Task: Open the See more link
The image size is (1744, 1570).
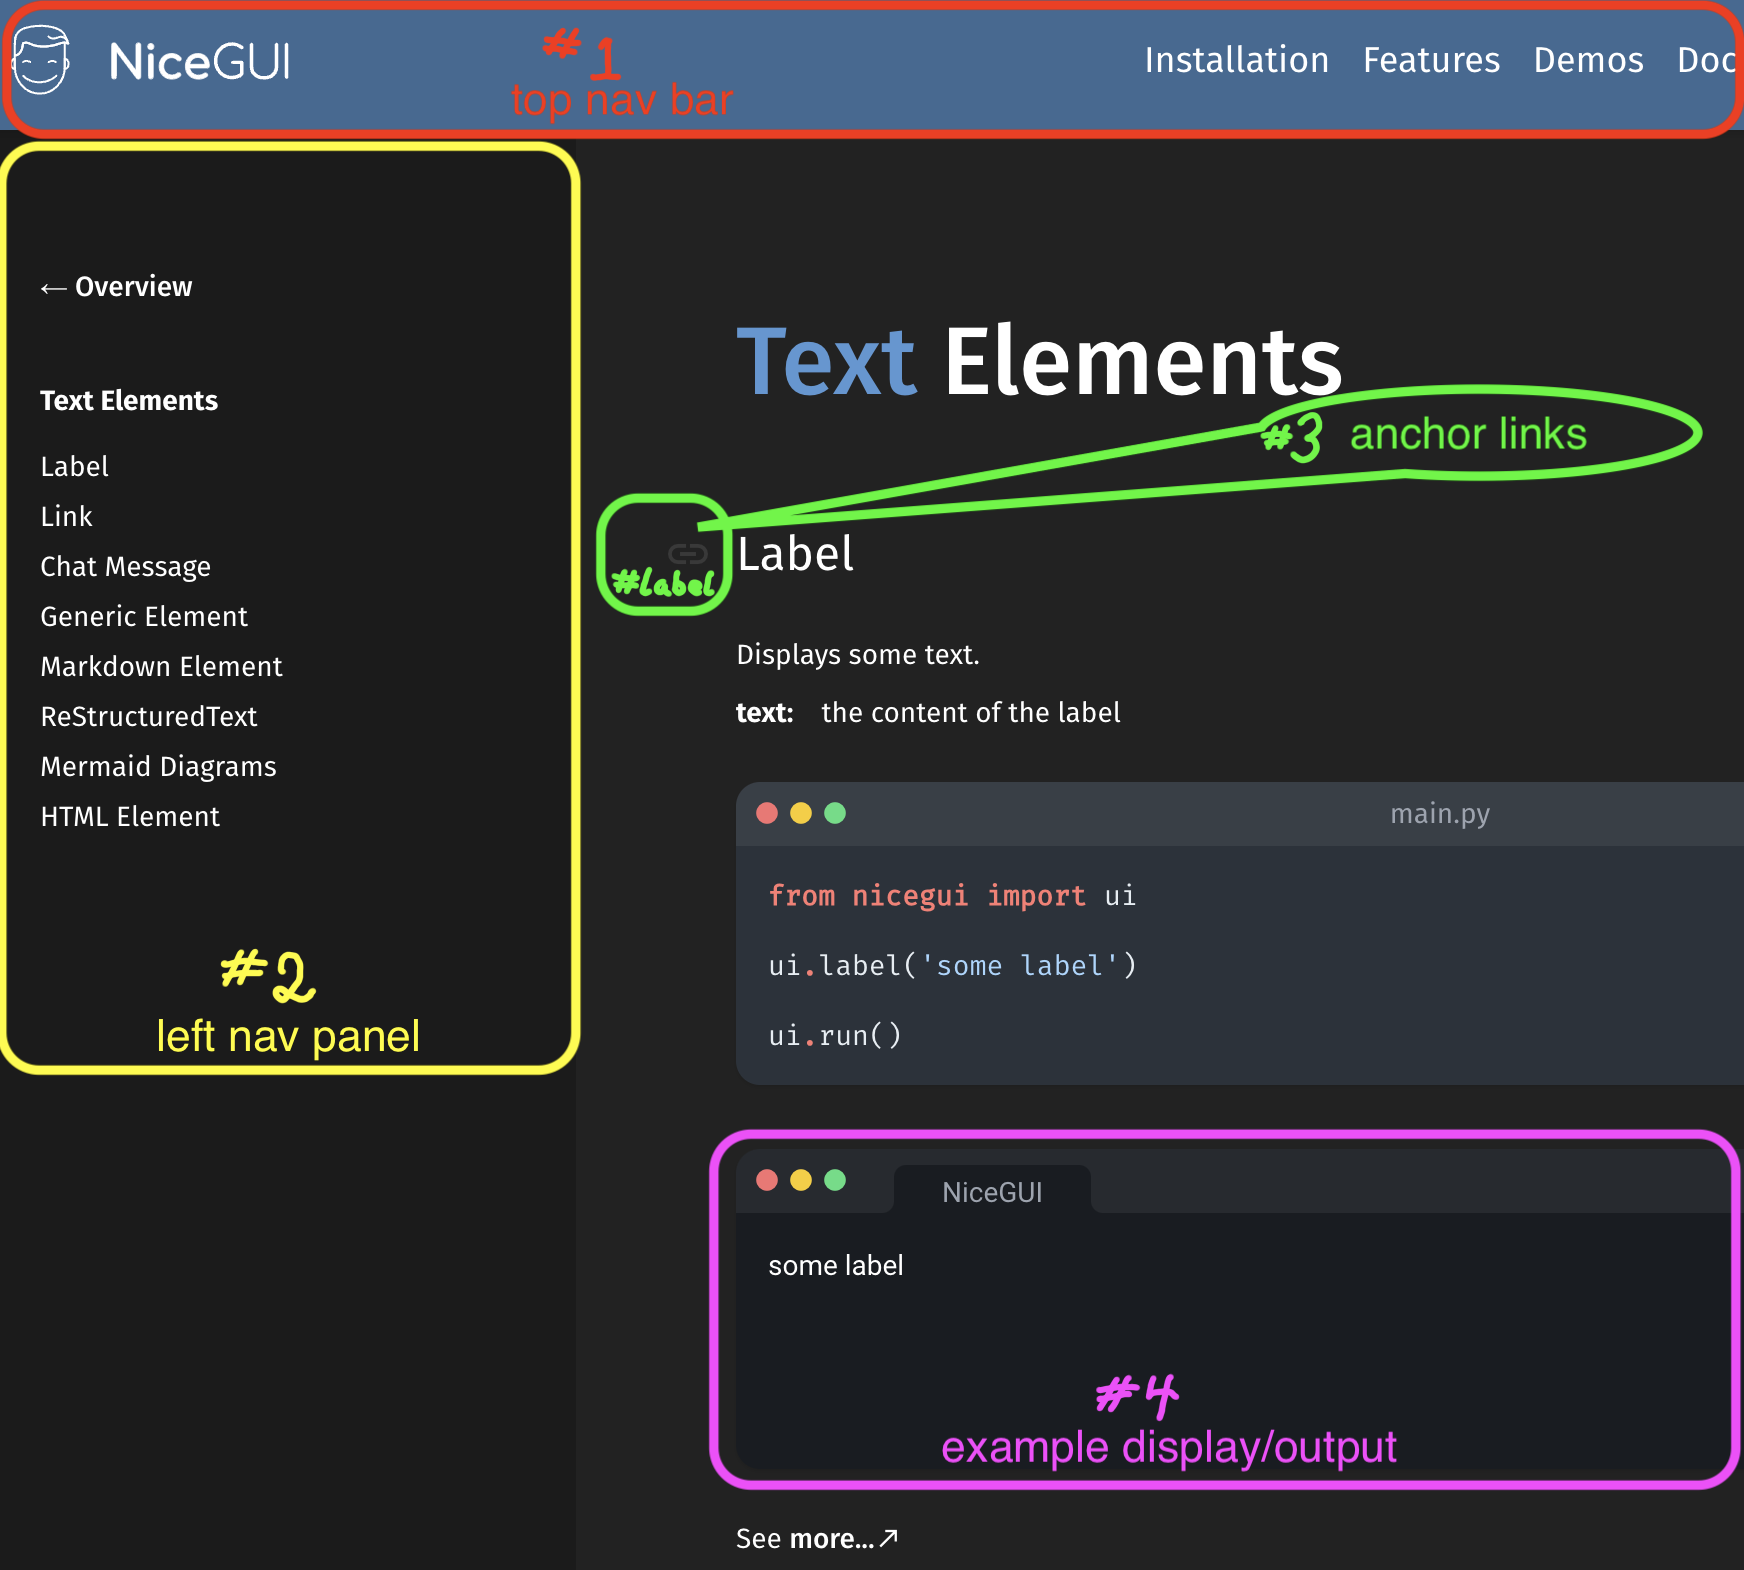Action: [x=817, y=1539]
